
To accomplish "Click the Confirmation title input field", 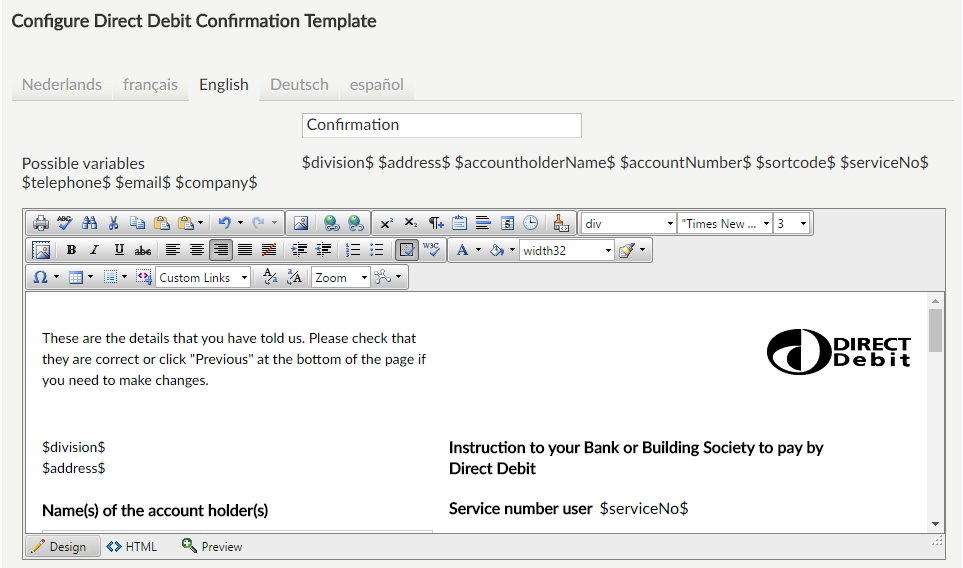I will tap(441, 125).
